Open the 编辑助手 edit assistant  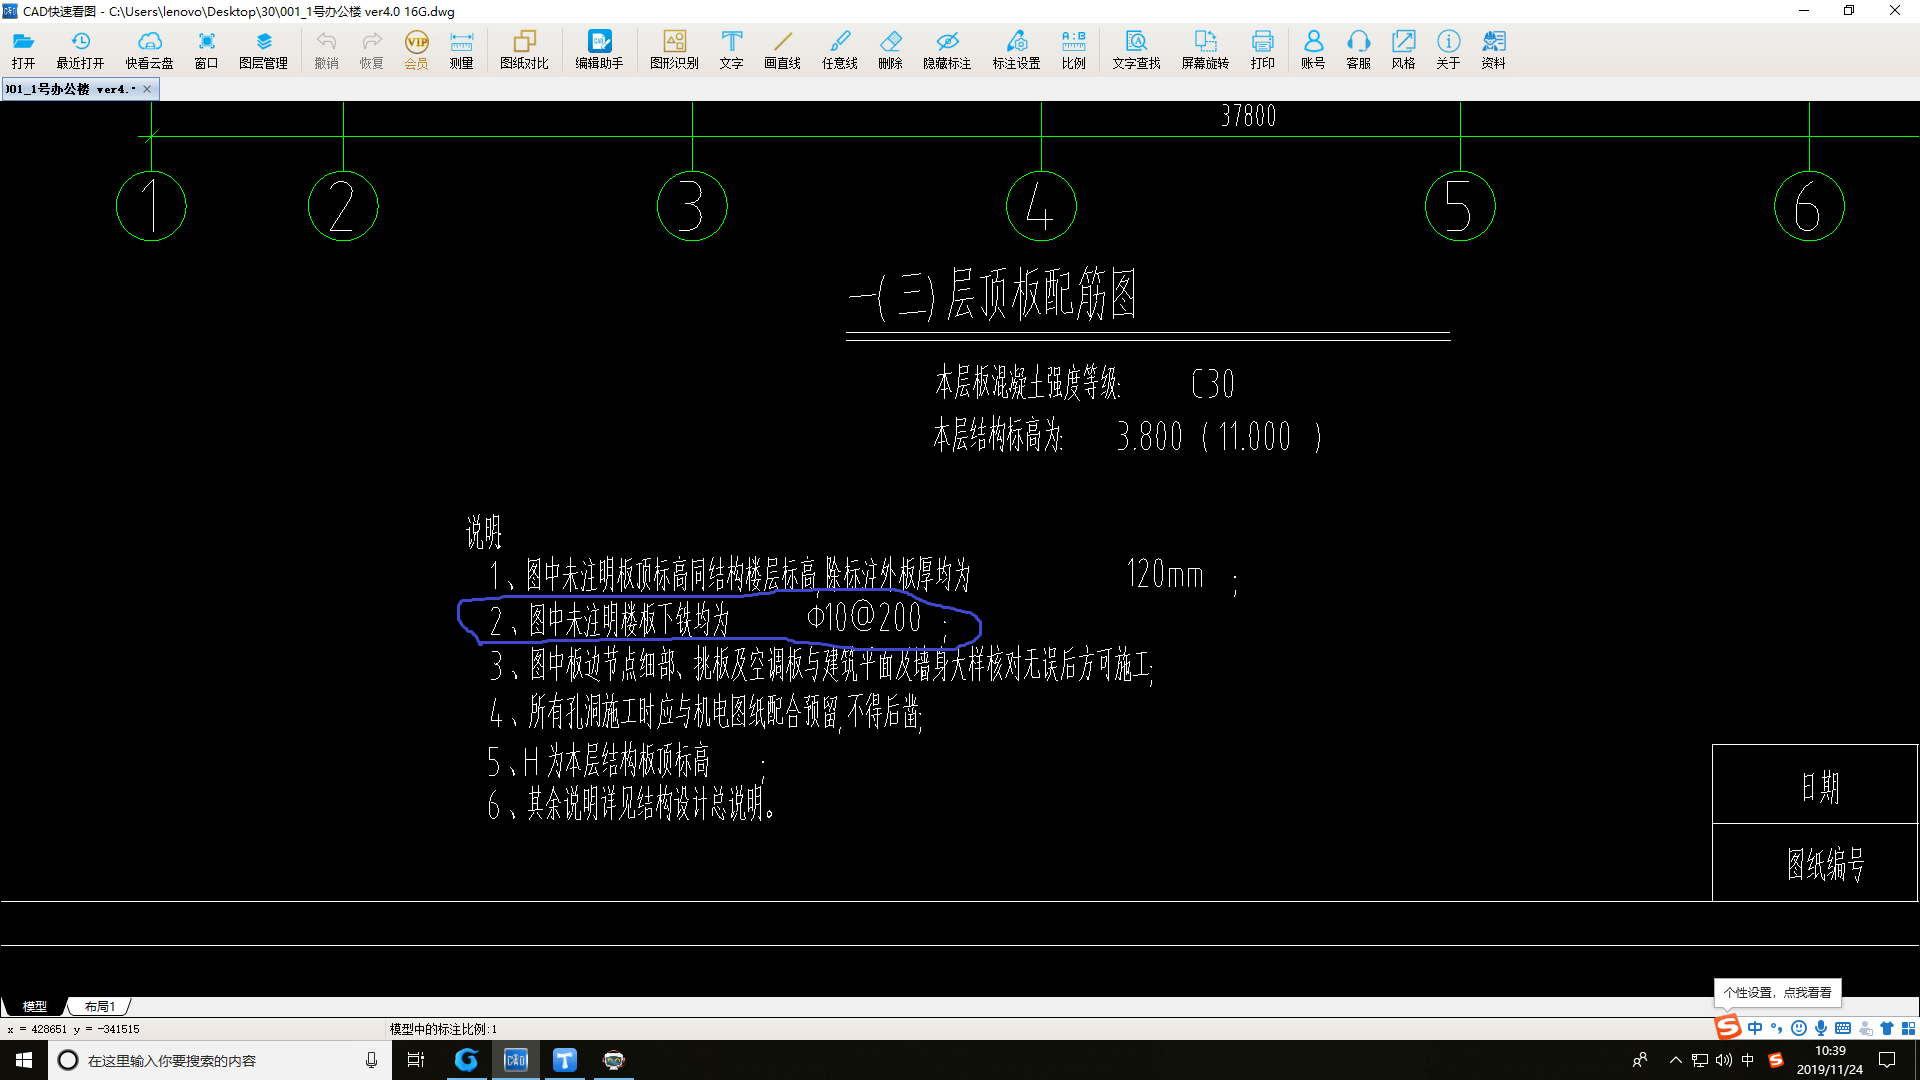(599, 50)
